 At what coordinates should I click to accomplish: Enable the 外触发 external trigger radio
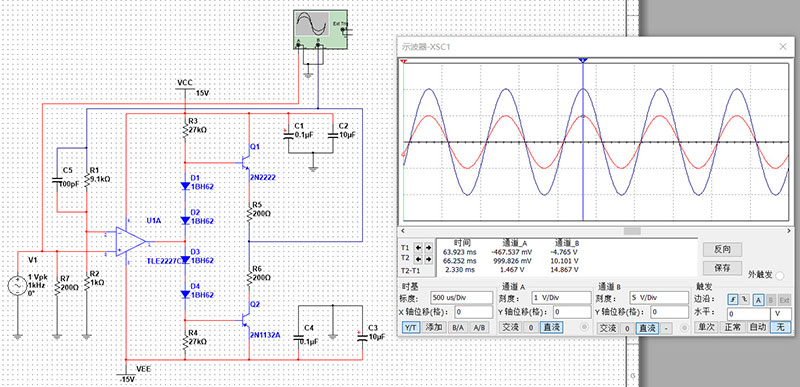pyautogui.click(x=780, y=276)
